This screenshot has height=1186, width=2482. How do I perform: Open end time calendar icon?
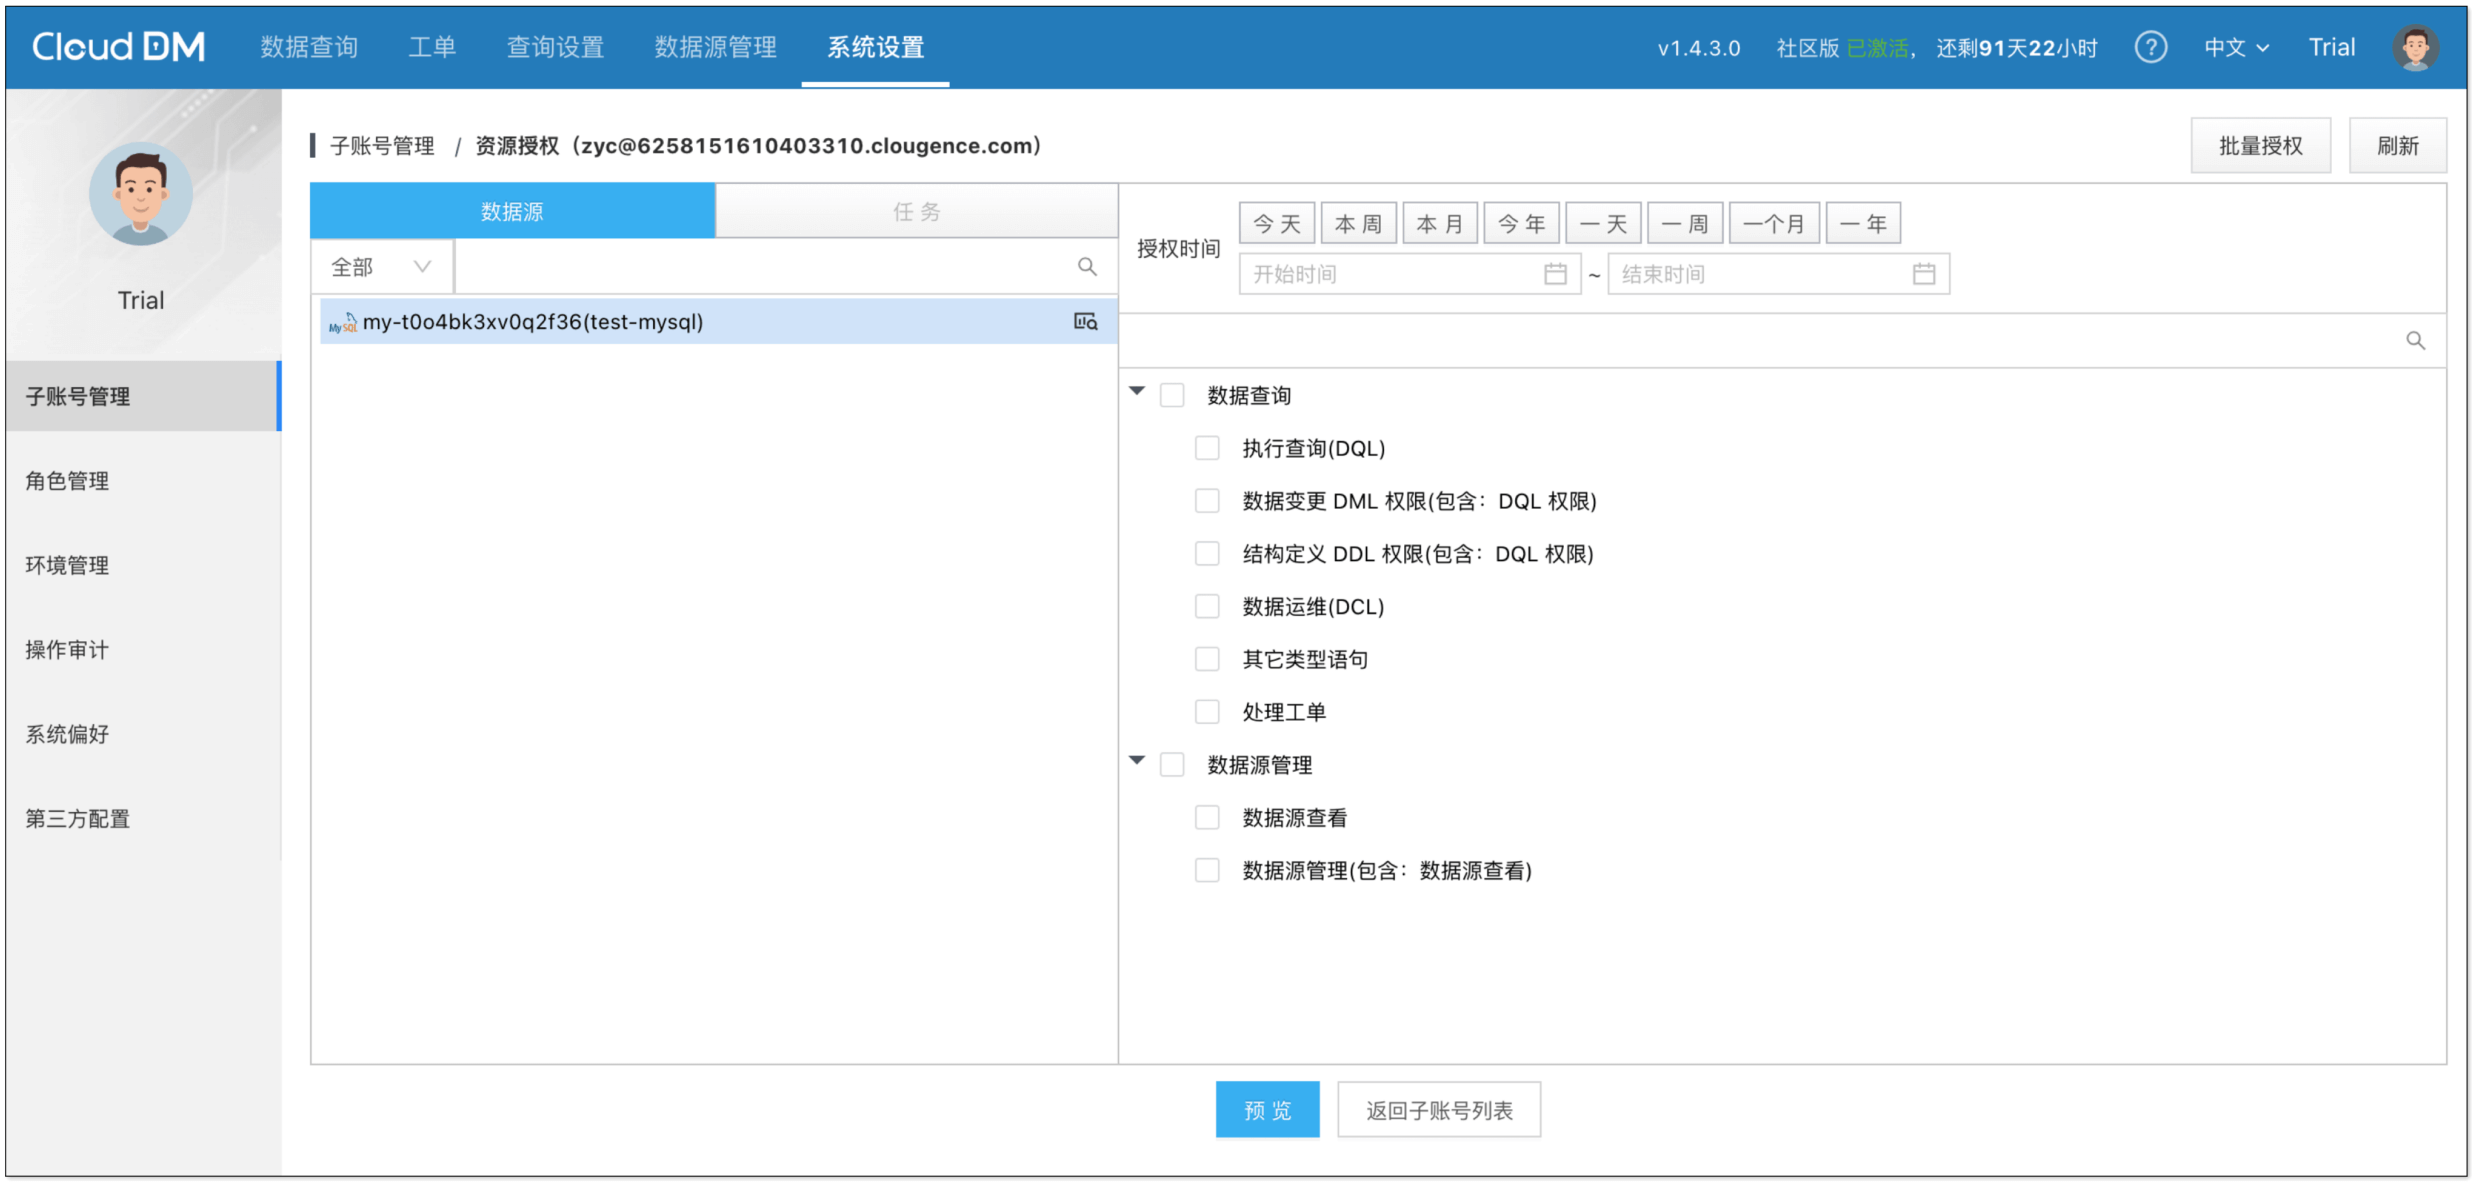click(1923, 274)
